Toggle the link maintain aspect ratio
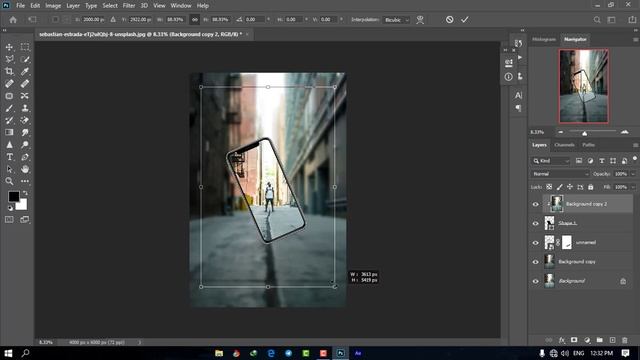640x360 pixels. (195, 20)
